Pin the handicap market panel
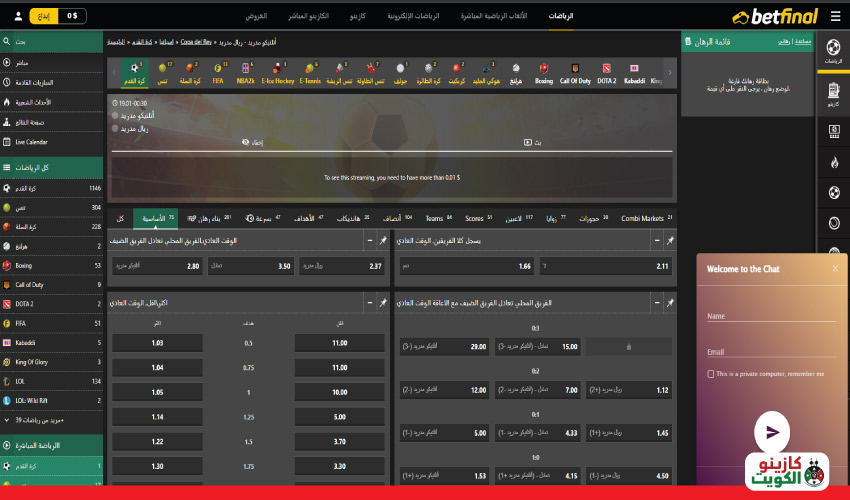Screen dimensions: 850x500 coord(671,303)
